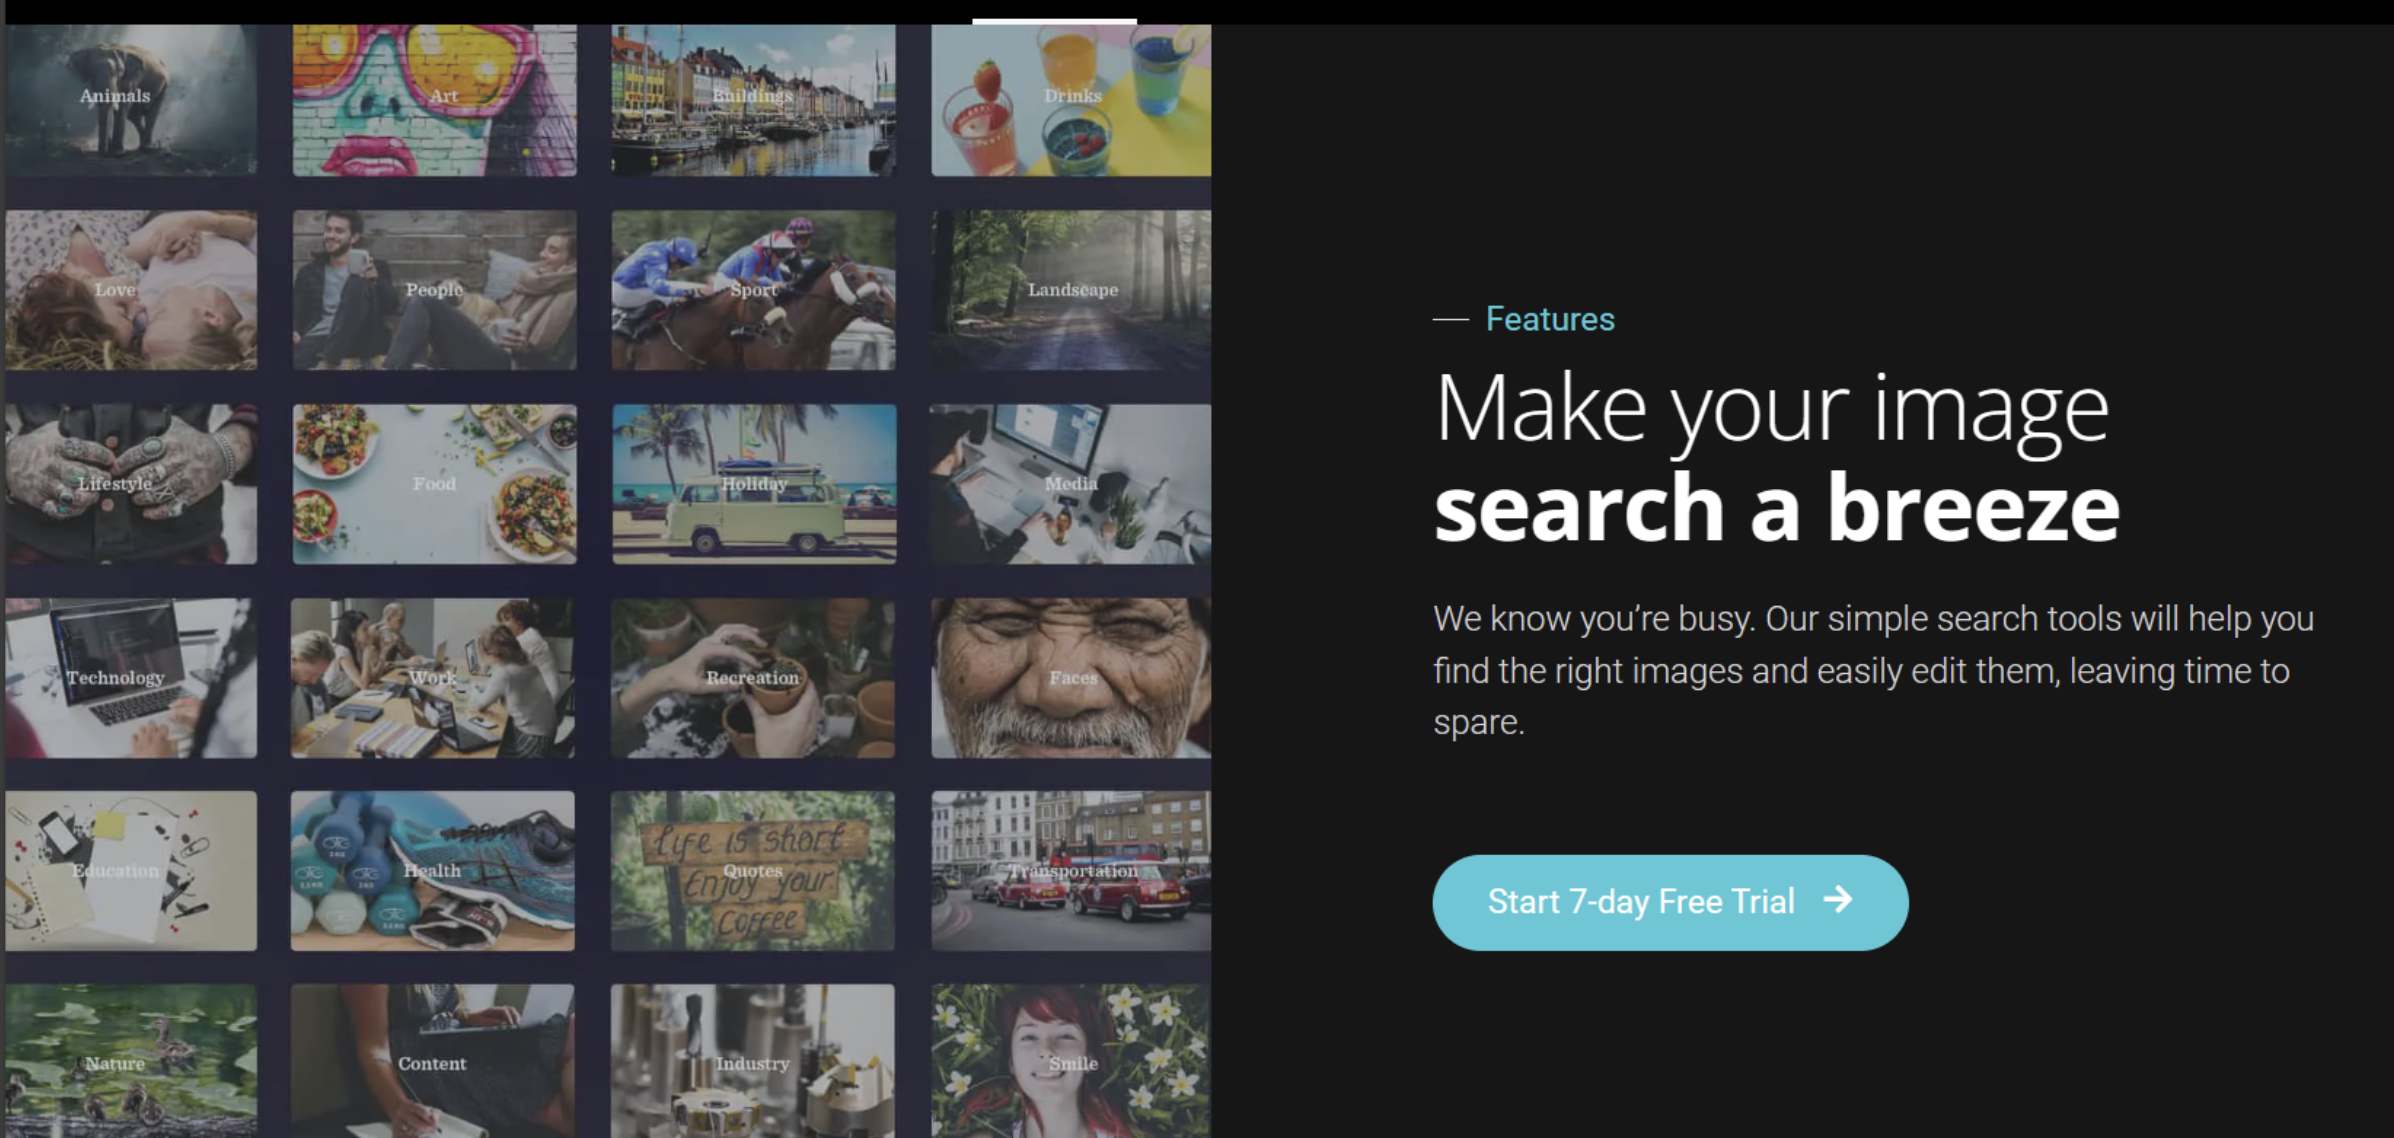Open the Quotes category tile
The height and width of the screenshot is (1138, 2394).
[x=752, y=871]
